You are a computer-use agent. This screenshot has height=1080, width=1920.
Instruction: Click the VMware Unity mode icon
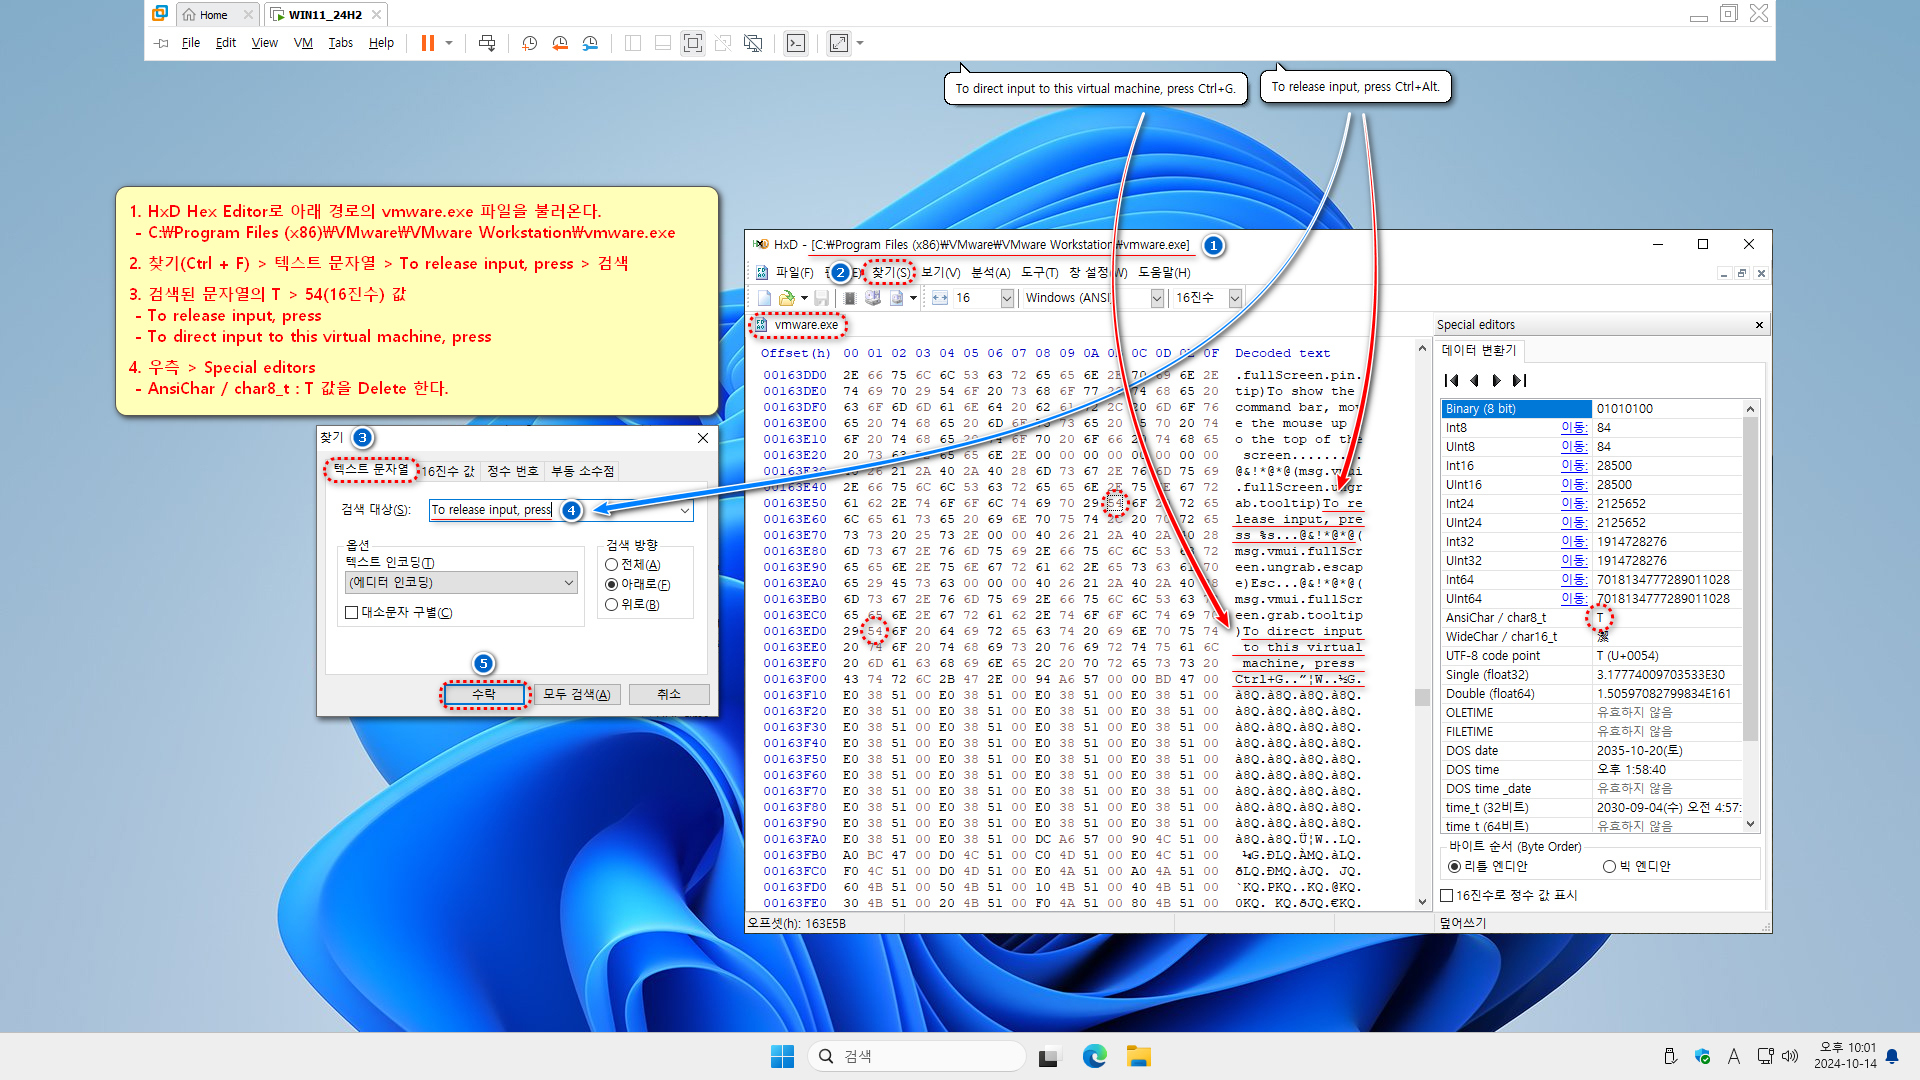tap(723, 43)
